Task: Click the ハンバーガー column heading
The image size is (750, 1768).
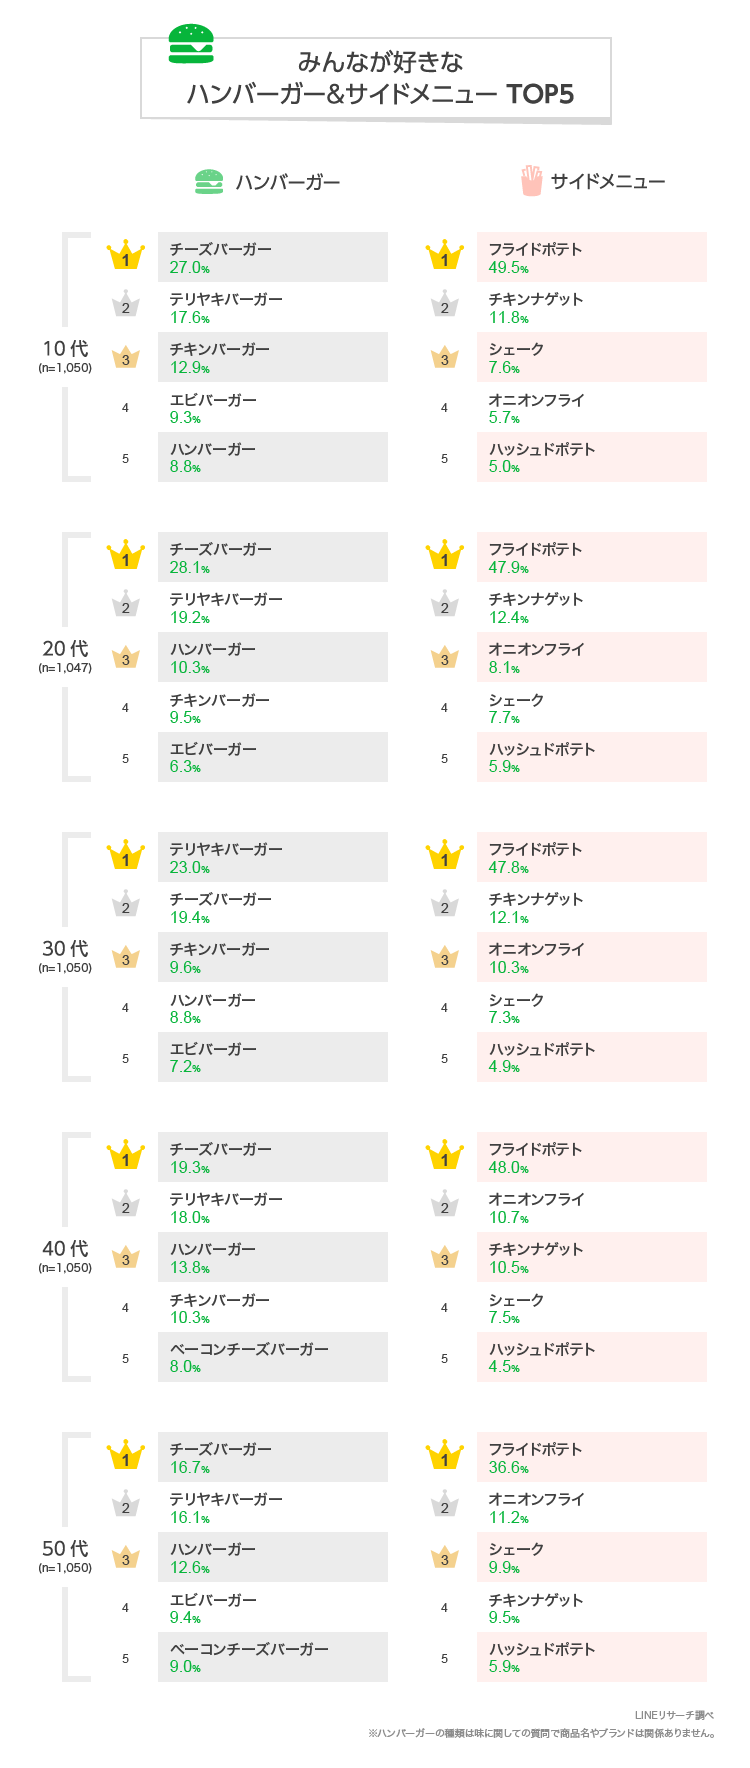Action: coord(288,182)
